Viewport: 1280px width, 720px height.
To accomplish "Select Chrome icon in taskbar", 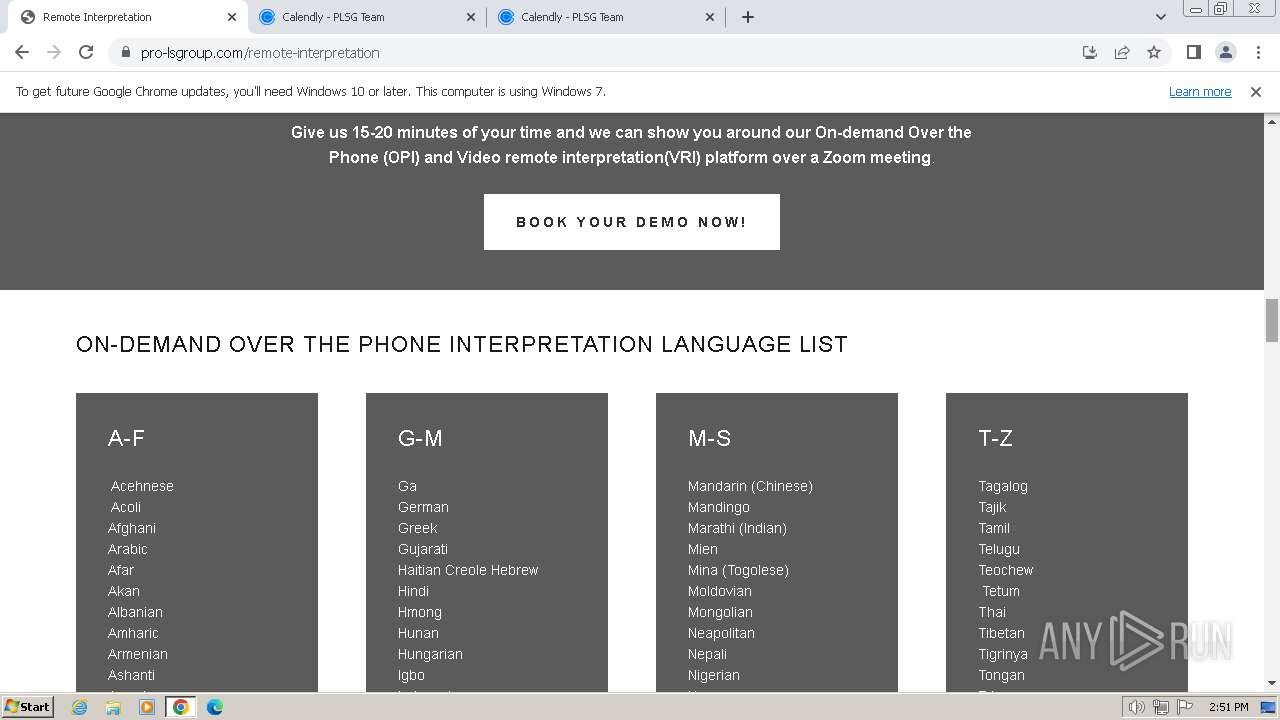I will pos(181,707).
